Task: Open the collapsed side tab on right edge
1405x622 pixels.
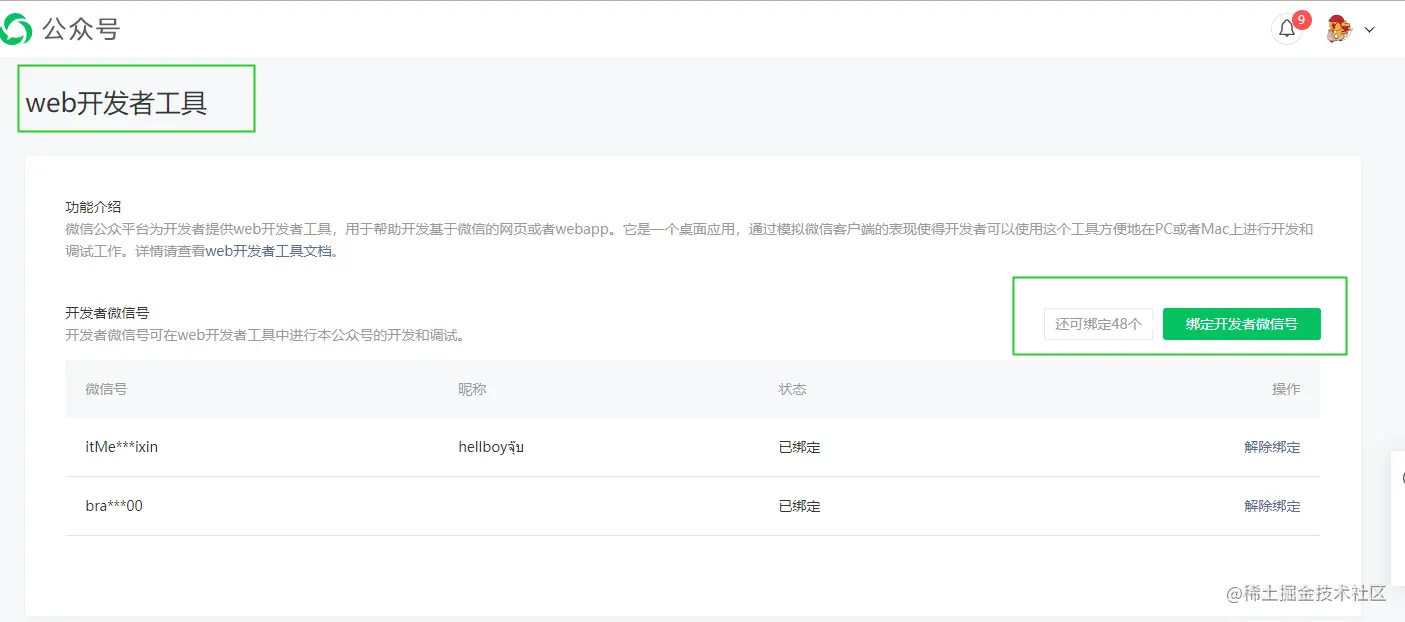Action: 1400,478
